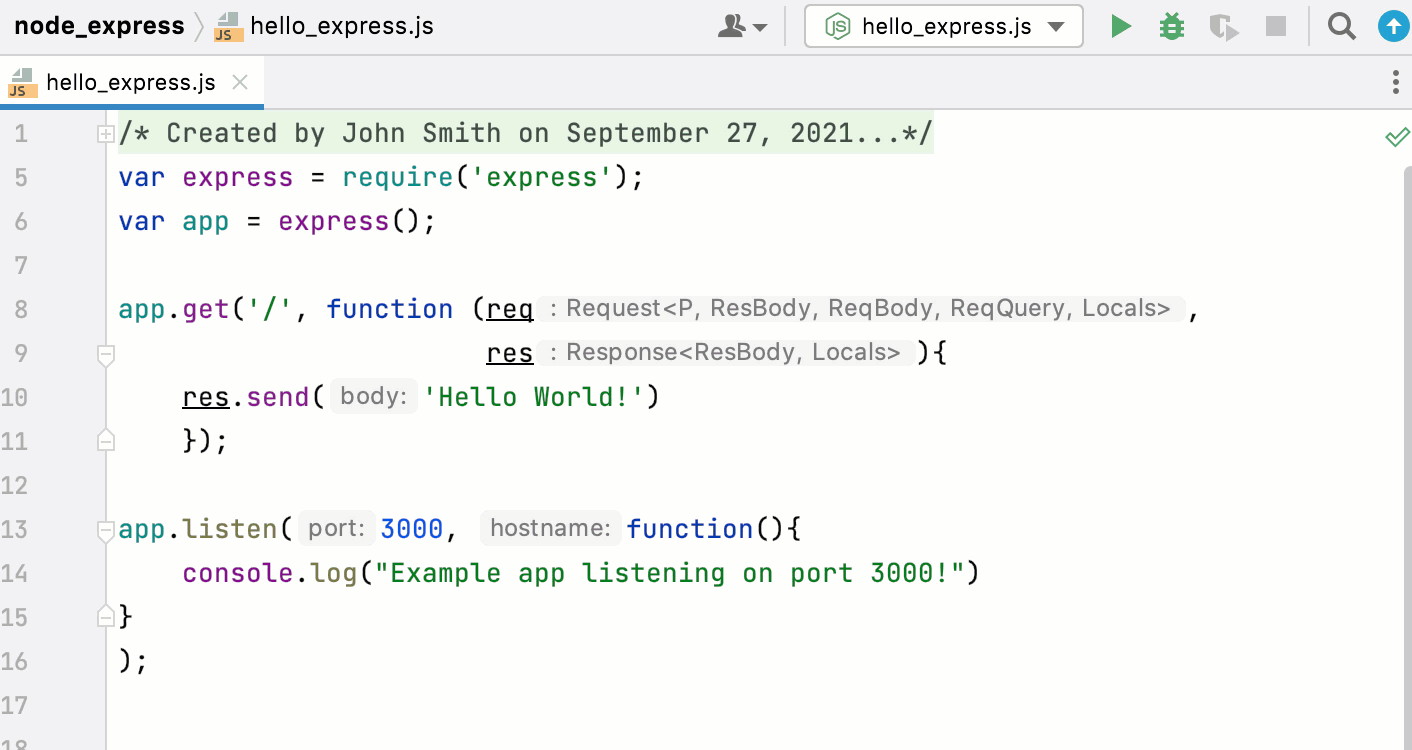Select the hello_express.js editor tab

coord(129,81)
